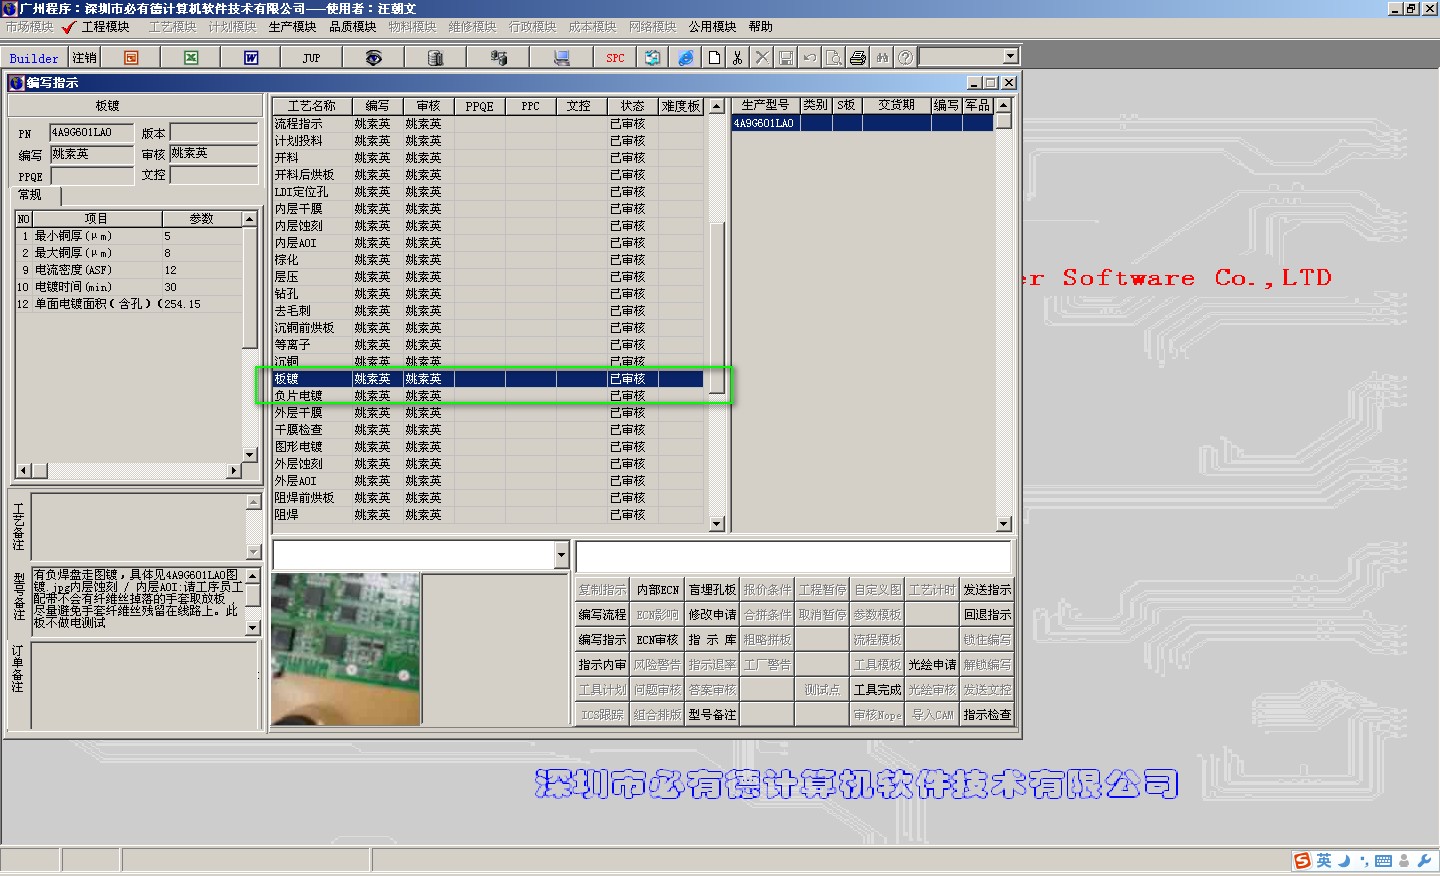Click the ECN审核 button

coord(657,640)
